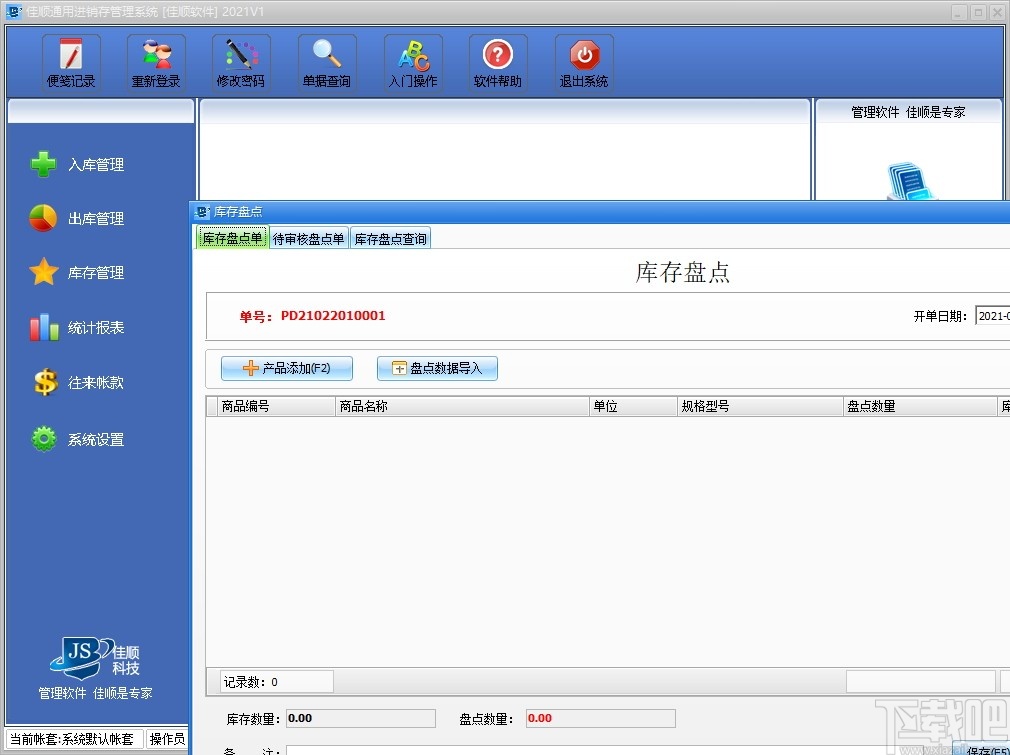Click the 退出系统 exit icon
Image resolution: width=1010 pixels, height=755 pixels.
click(x=583, y=61)
